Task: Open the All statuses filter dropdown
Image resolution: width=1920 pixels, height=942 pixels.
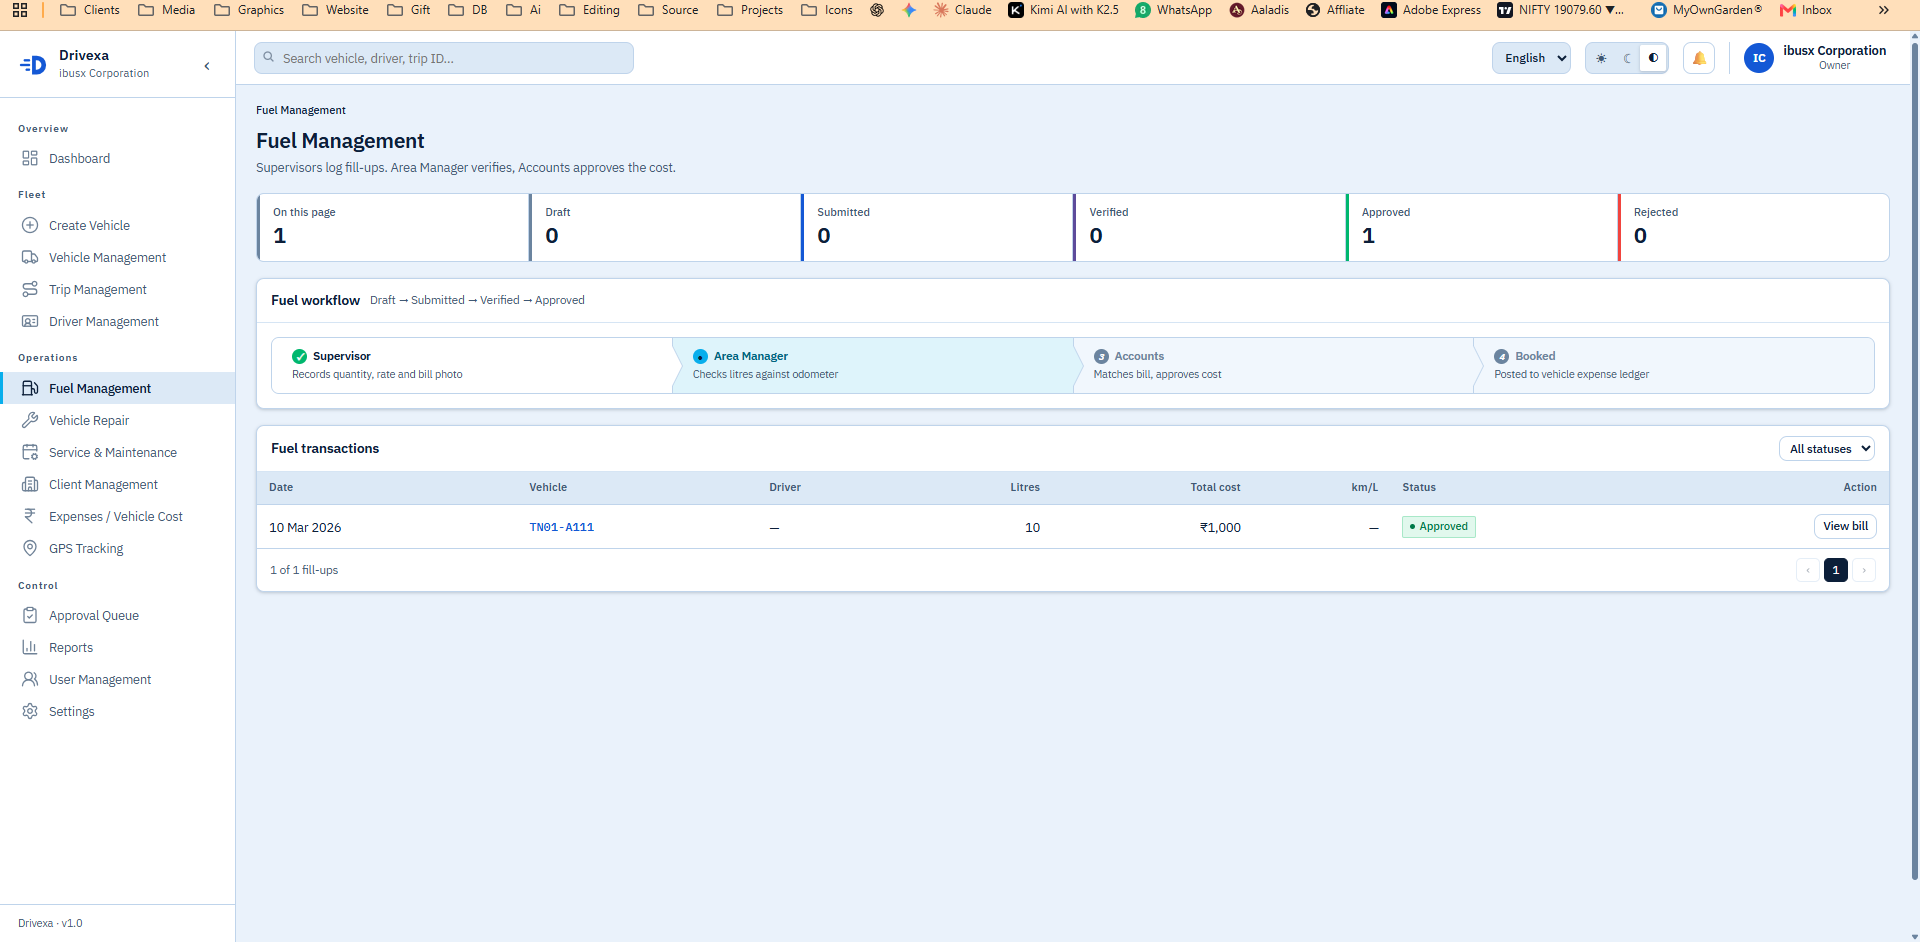Action: point(1827,449)
